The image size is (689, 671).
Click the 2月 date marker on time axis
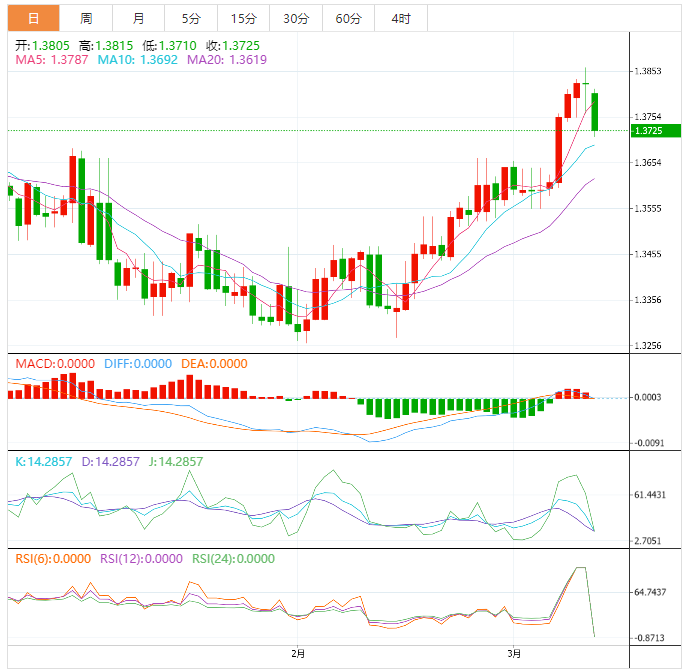click(x=298, y=654)
